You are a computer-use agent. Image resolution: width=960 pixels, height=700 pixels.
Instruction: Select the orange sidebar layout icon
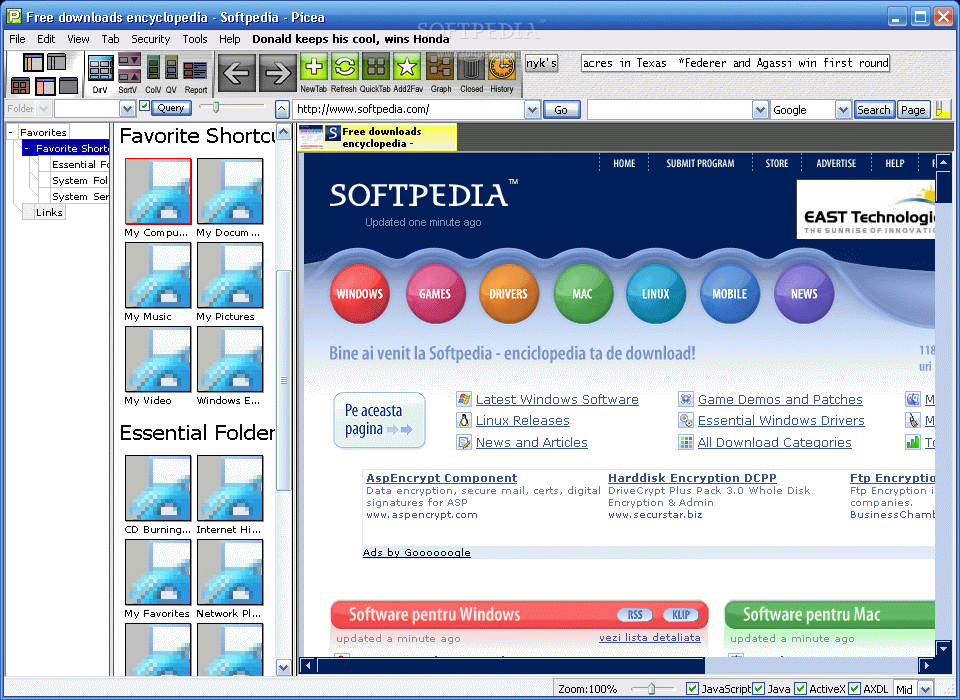point(45,86)
